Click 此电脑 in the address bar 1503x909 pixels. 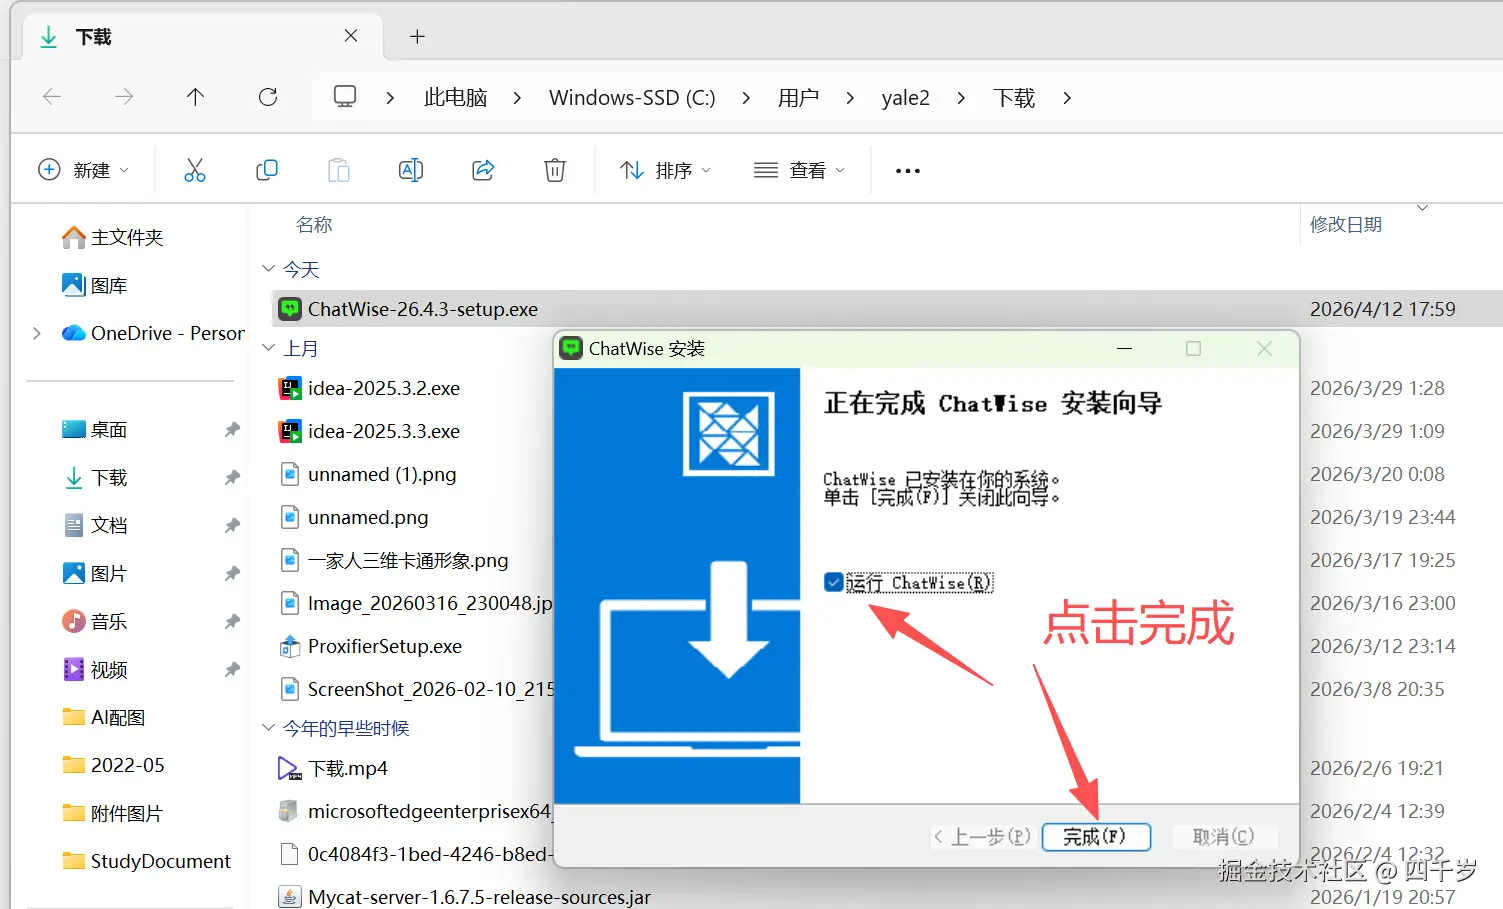[x=455, y=98]
